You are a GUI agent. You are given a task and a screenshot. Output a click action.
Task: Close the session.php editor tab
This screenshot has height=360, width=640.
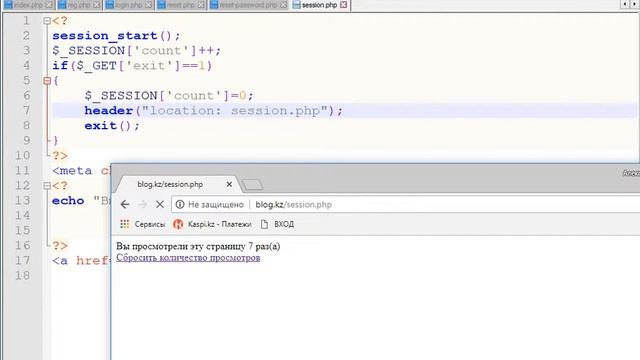pyautogui.click(x=344, y=5)
